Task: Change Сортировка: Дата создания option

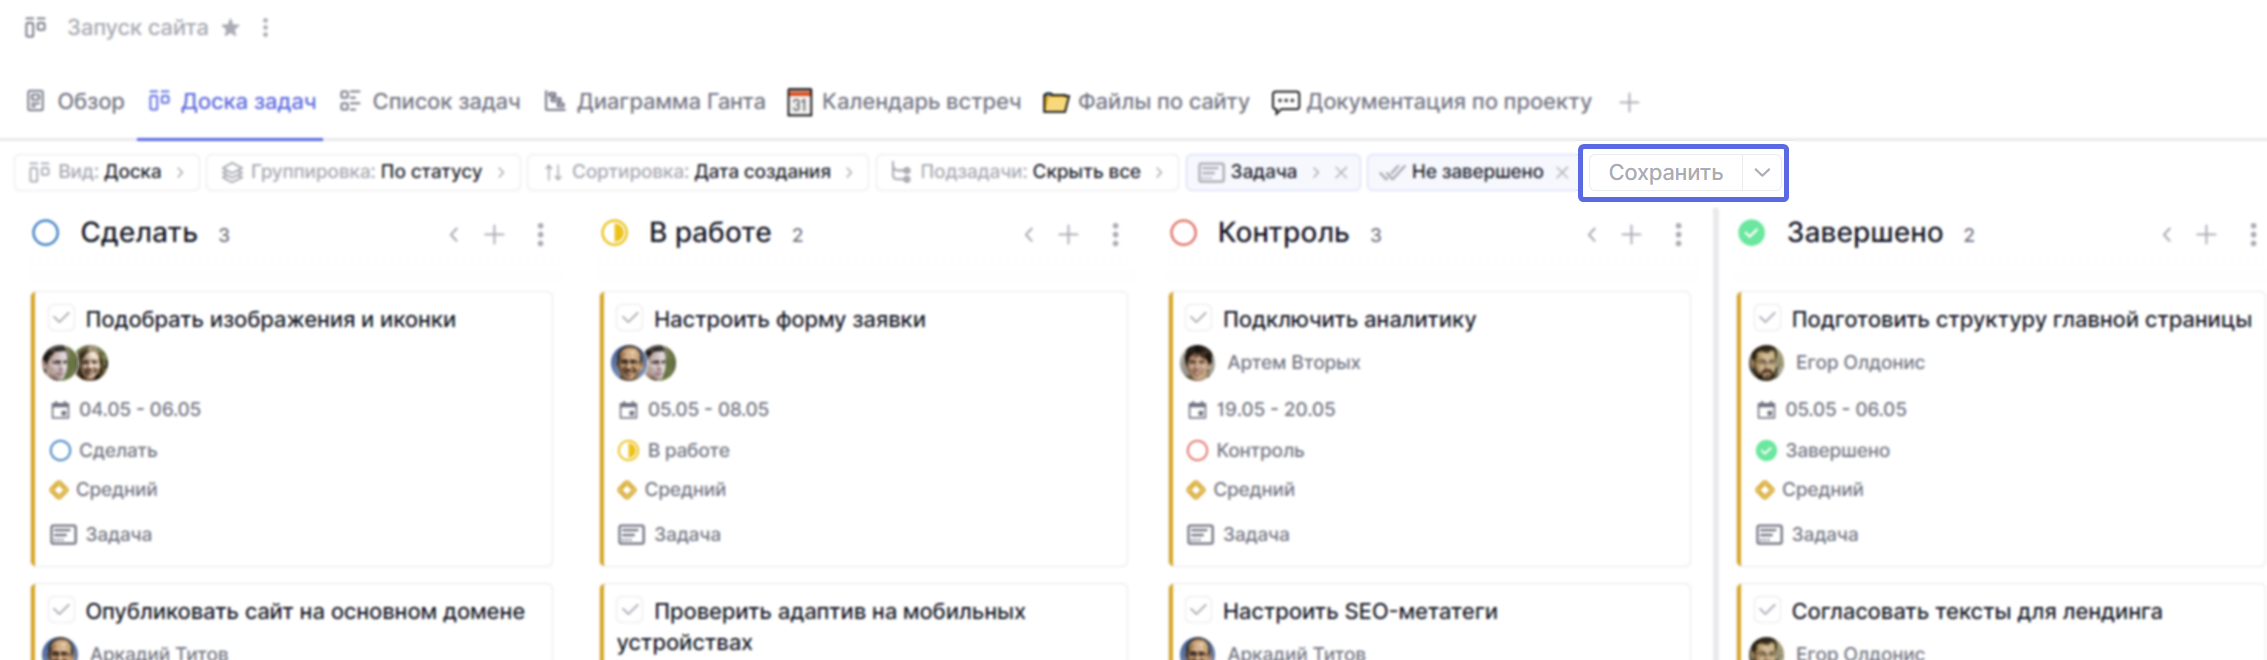Action: click(x=699, y=172)
